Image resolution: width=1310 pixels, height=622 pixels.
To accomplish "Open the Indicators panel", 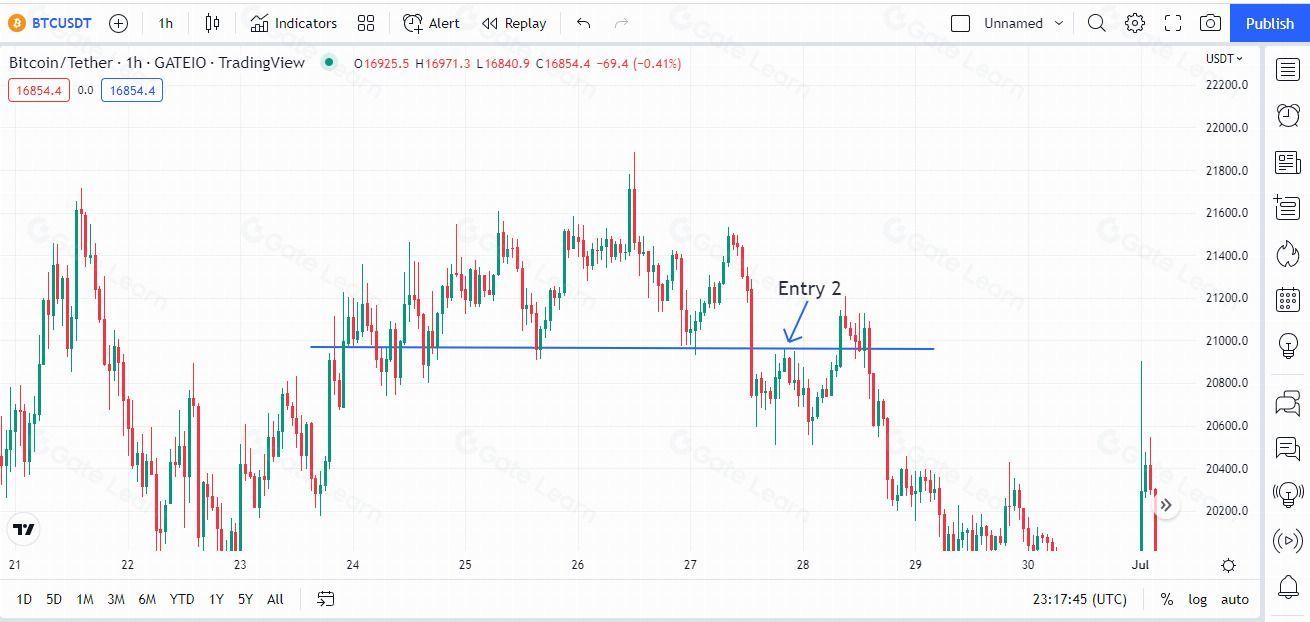I will pos(294,23).
